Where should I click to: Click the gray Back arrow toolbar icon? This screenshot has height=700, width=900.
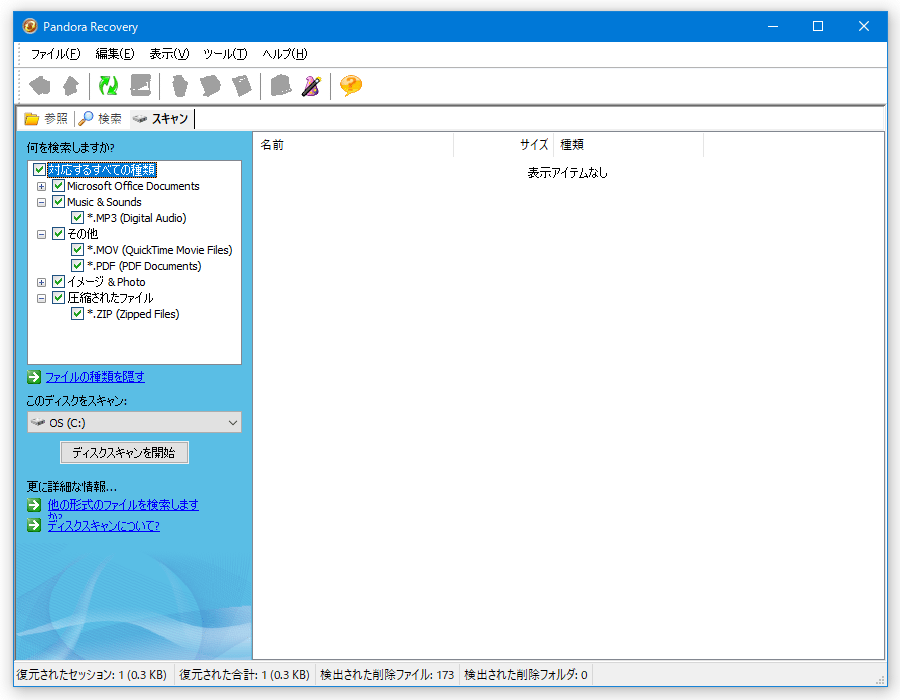(40, 86)
